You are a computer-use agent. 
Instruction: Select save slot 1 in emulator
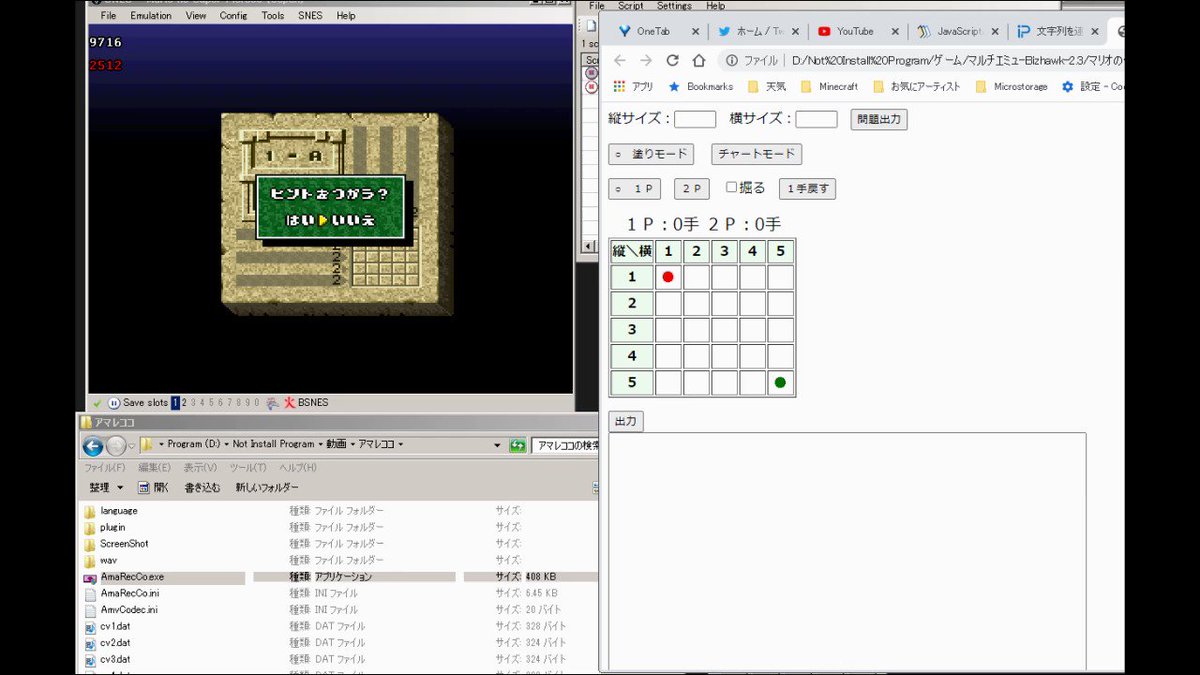tap(176, 403)
